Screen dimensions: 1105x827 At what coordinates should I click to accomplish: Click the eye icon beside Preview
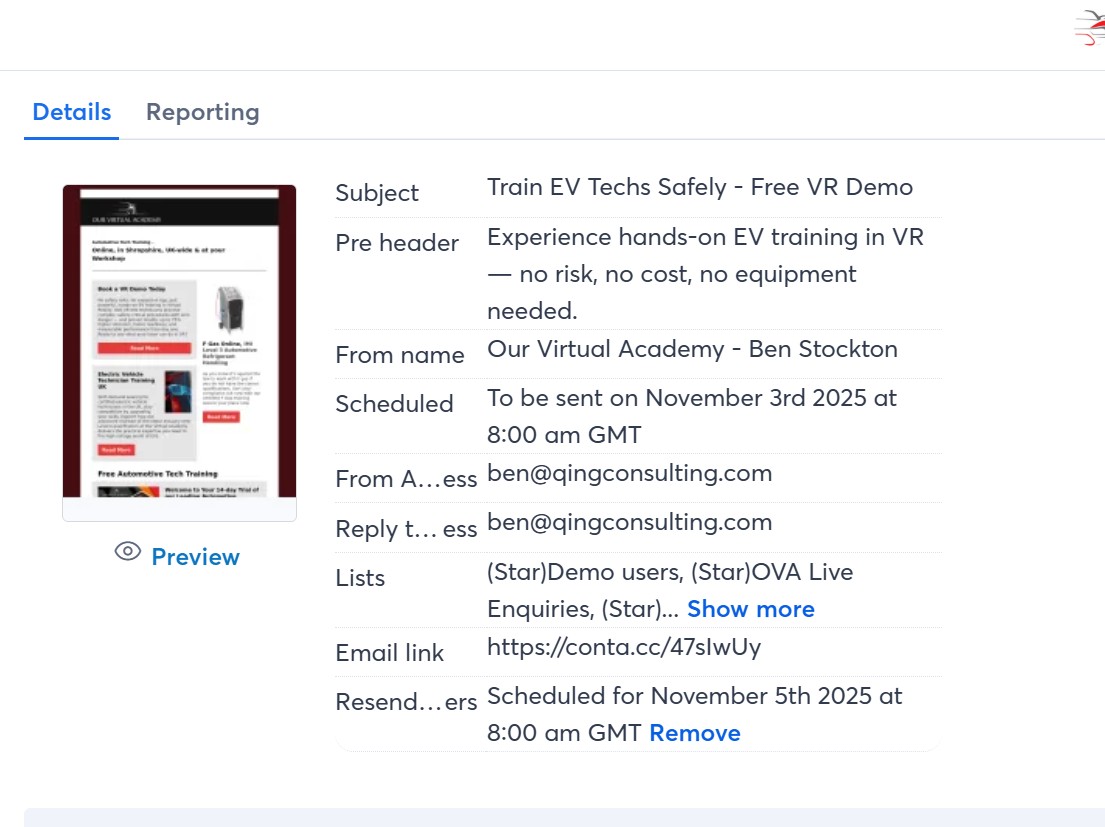pos(127,551)
